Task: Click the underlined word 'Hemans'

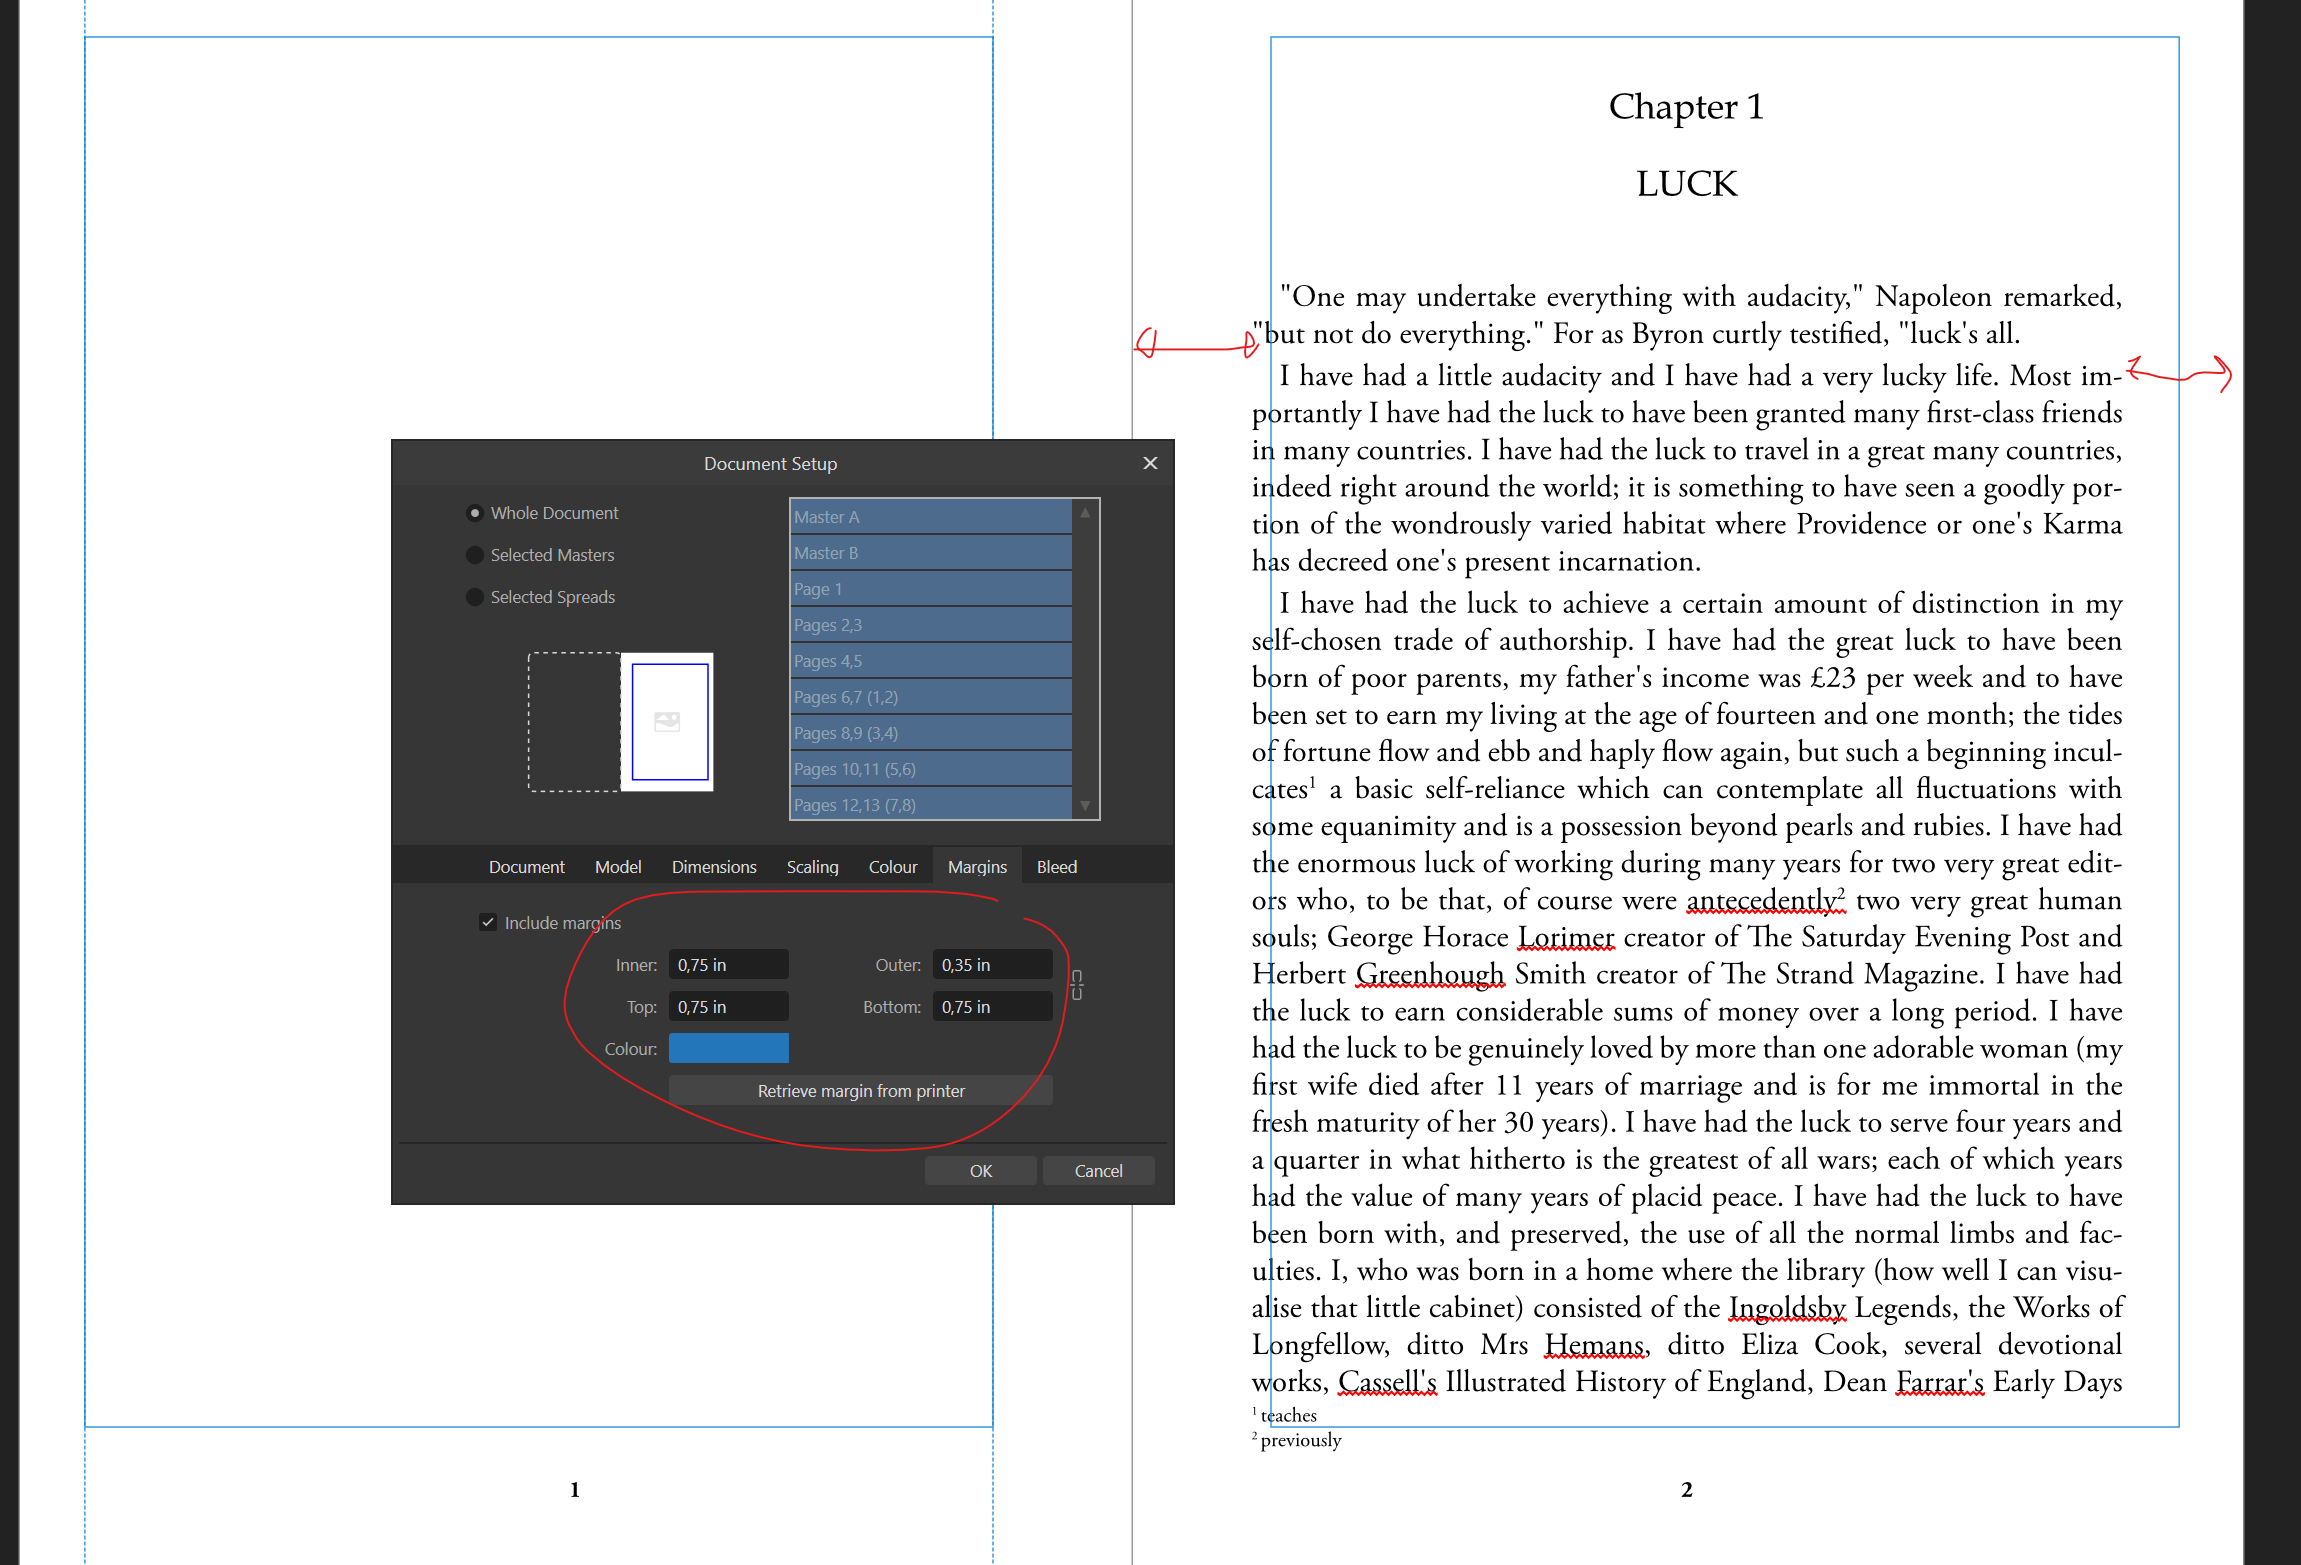Action: tap(1594, 1345)
